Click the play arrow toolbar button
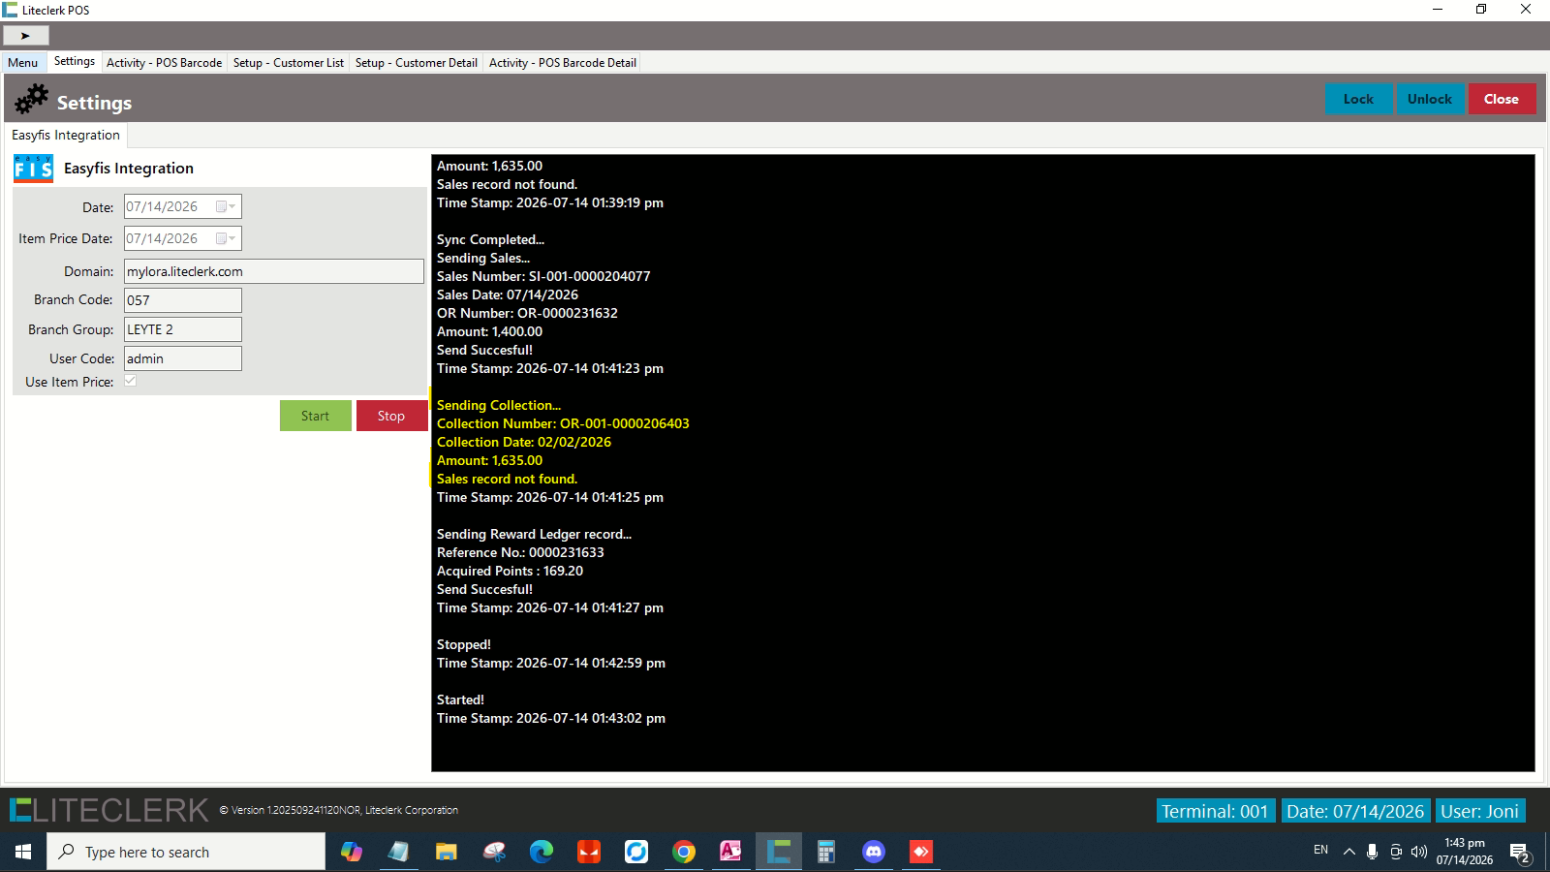The image size is (1550, 872). [x=25, y=35]
